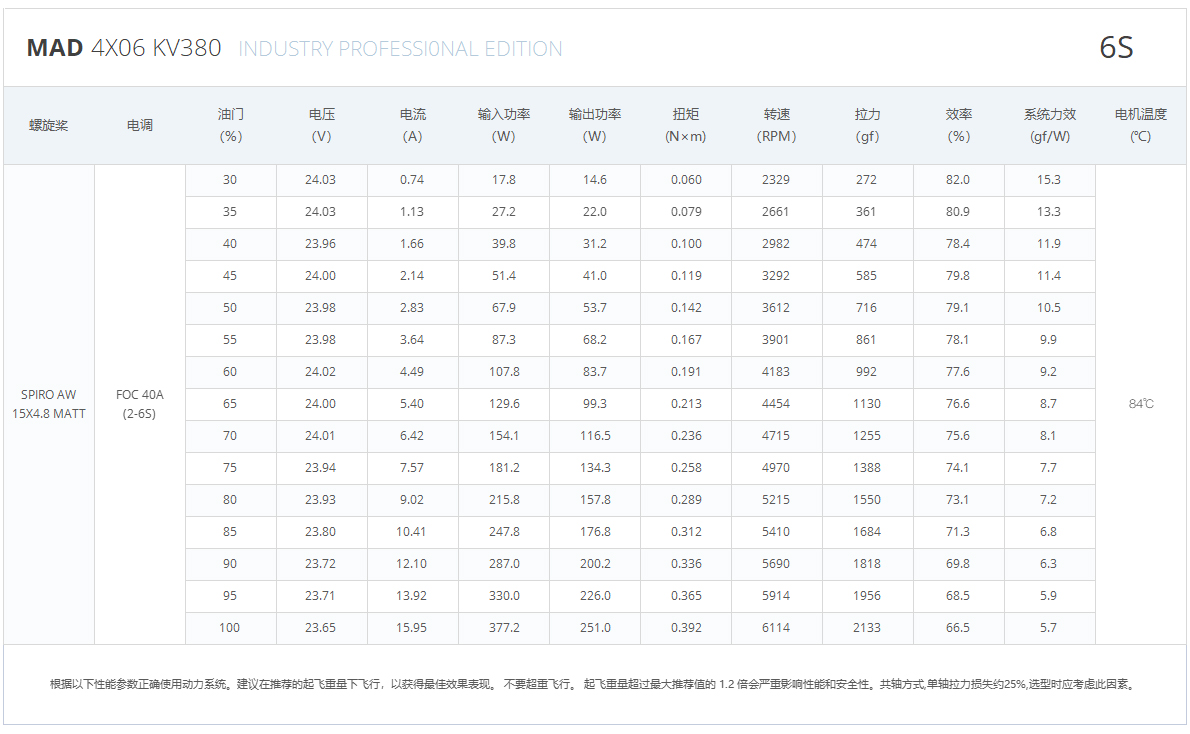Click the SPIRO AW 15X4.8 MATT propeller cell
This screenshot has width=1190, height=734.
tap(49, 404)
